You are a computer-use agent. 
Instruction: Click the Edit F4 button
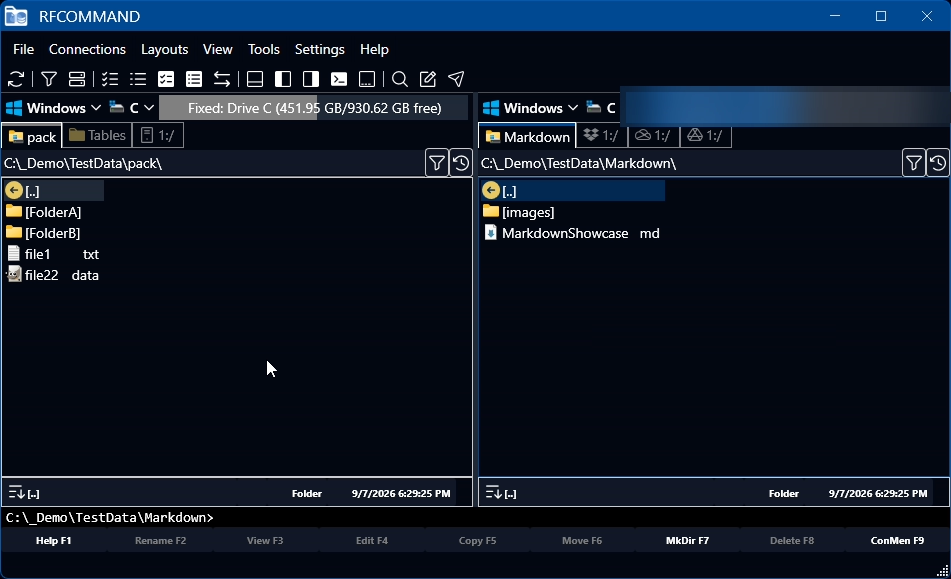[372, 540]
